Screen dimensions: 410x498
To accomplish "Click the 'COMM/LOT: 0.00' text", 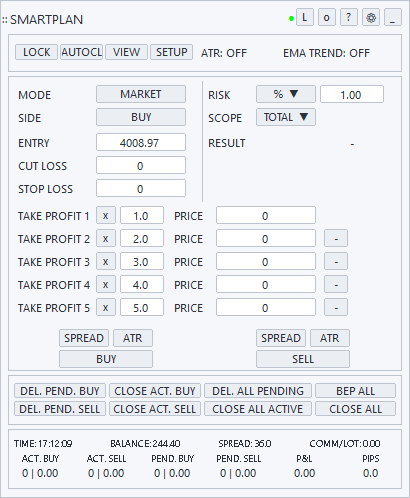I will pyautogui.click(x=345, y=443).
